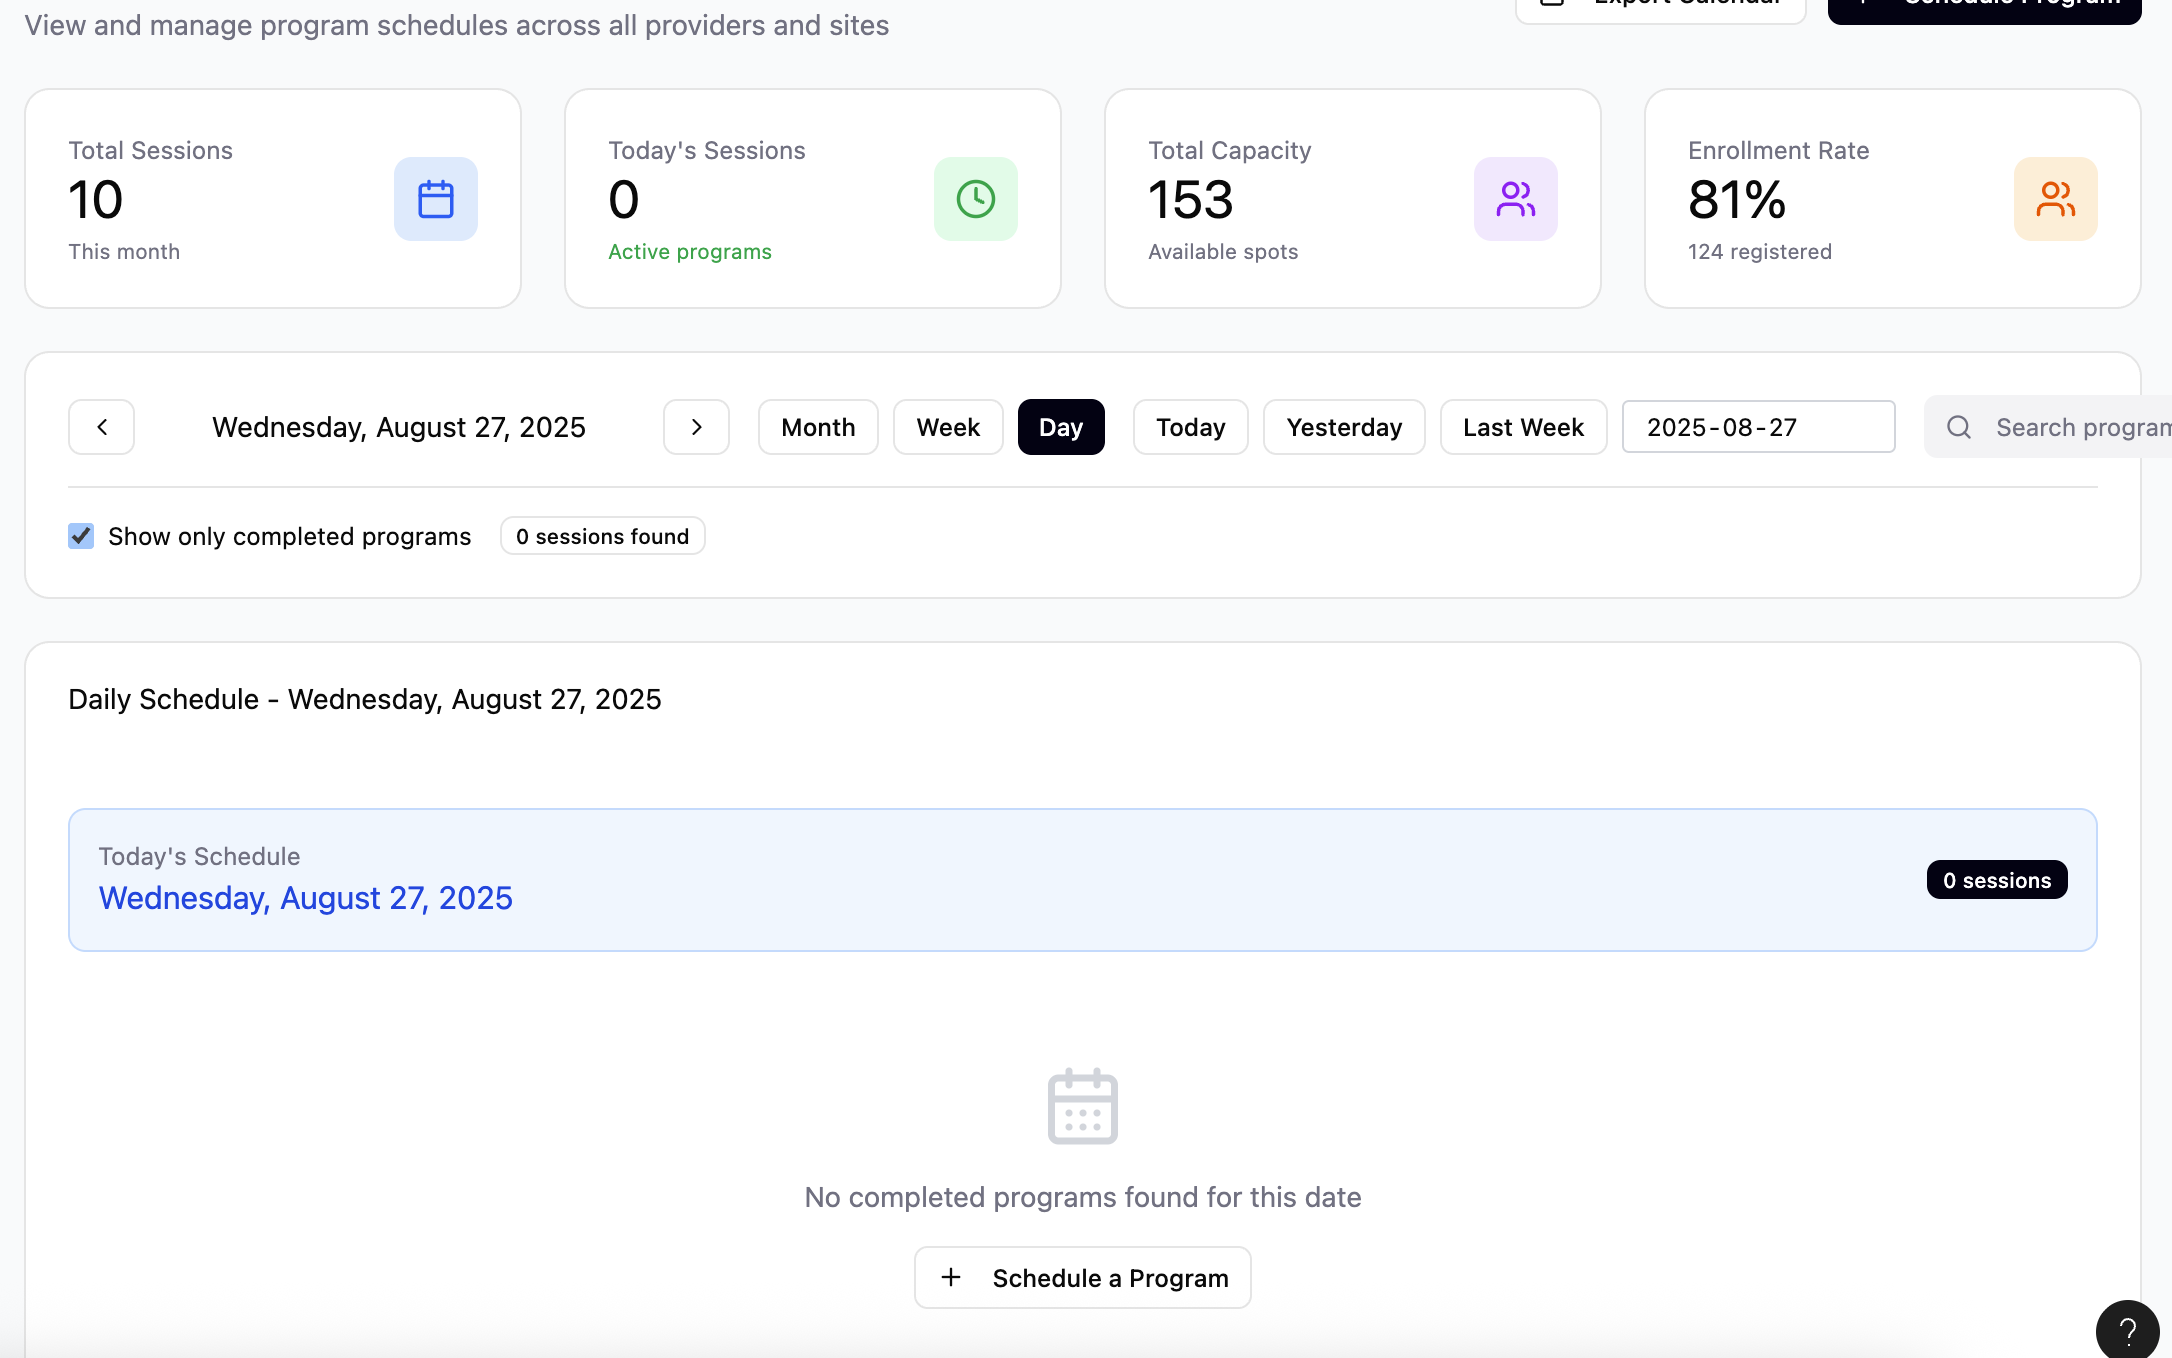
Task: Click the plus icon on Schedule a Program
Action: tap(951, 1278)
